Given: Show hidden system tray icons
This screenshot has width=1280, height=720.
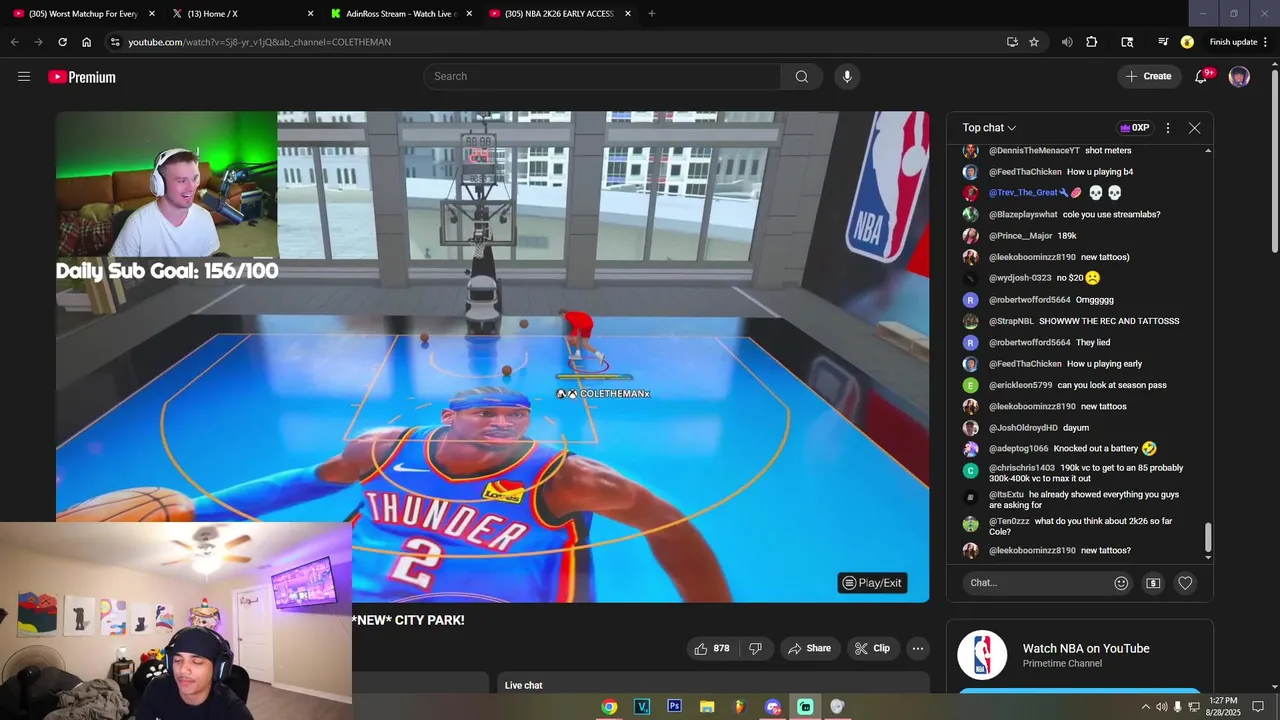Looking at the screenshot, I should point(1145,707).
